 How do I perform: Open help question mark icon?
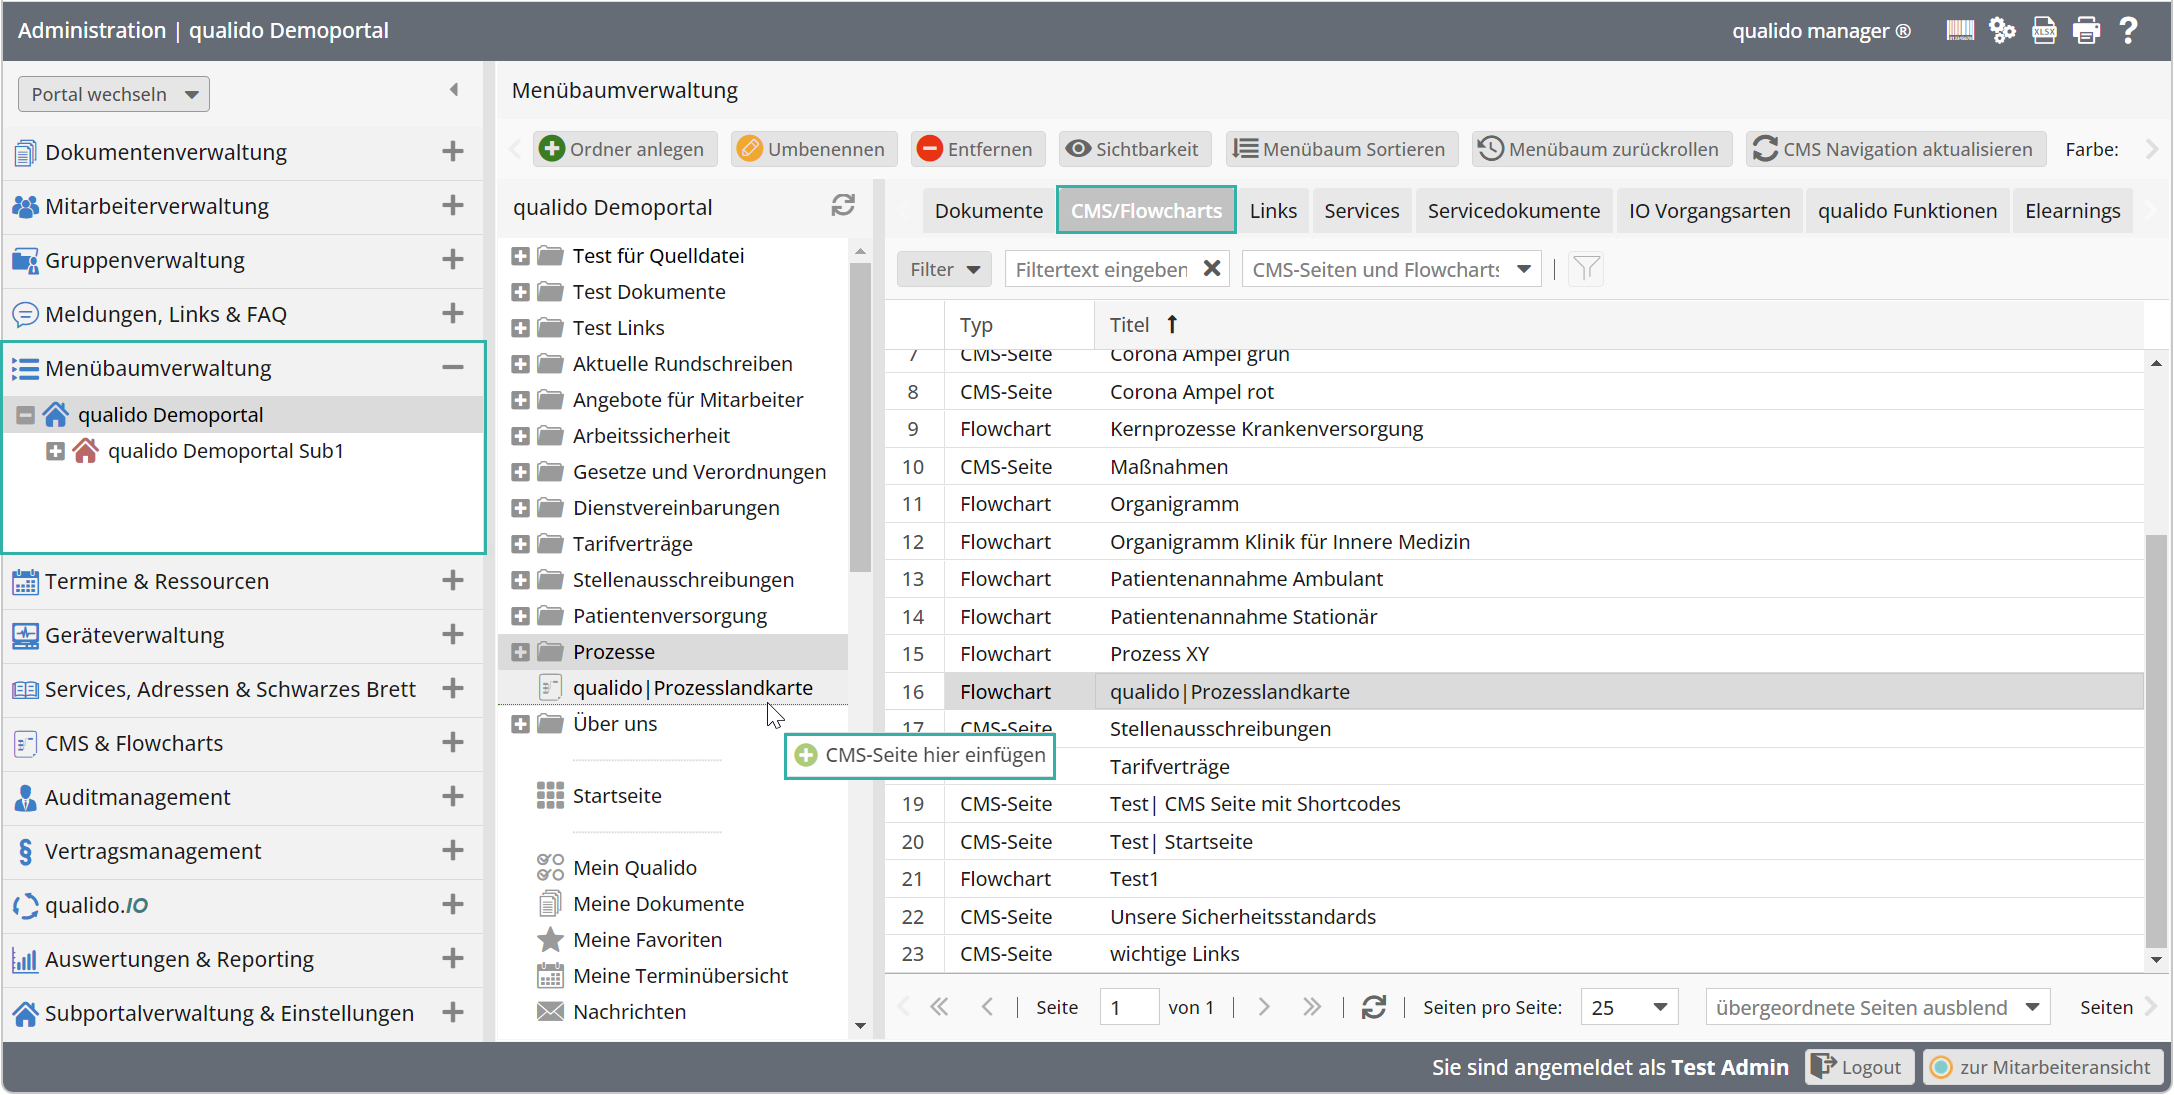(2129, 31)
